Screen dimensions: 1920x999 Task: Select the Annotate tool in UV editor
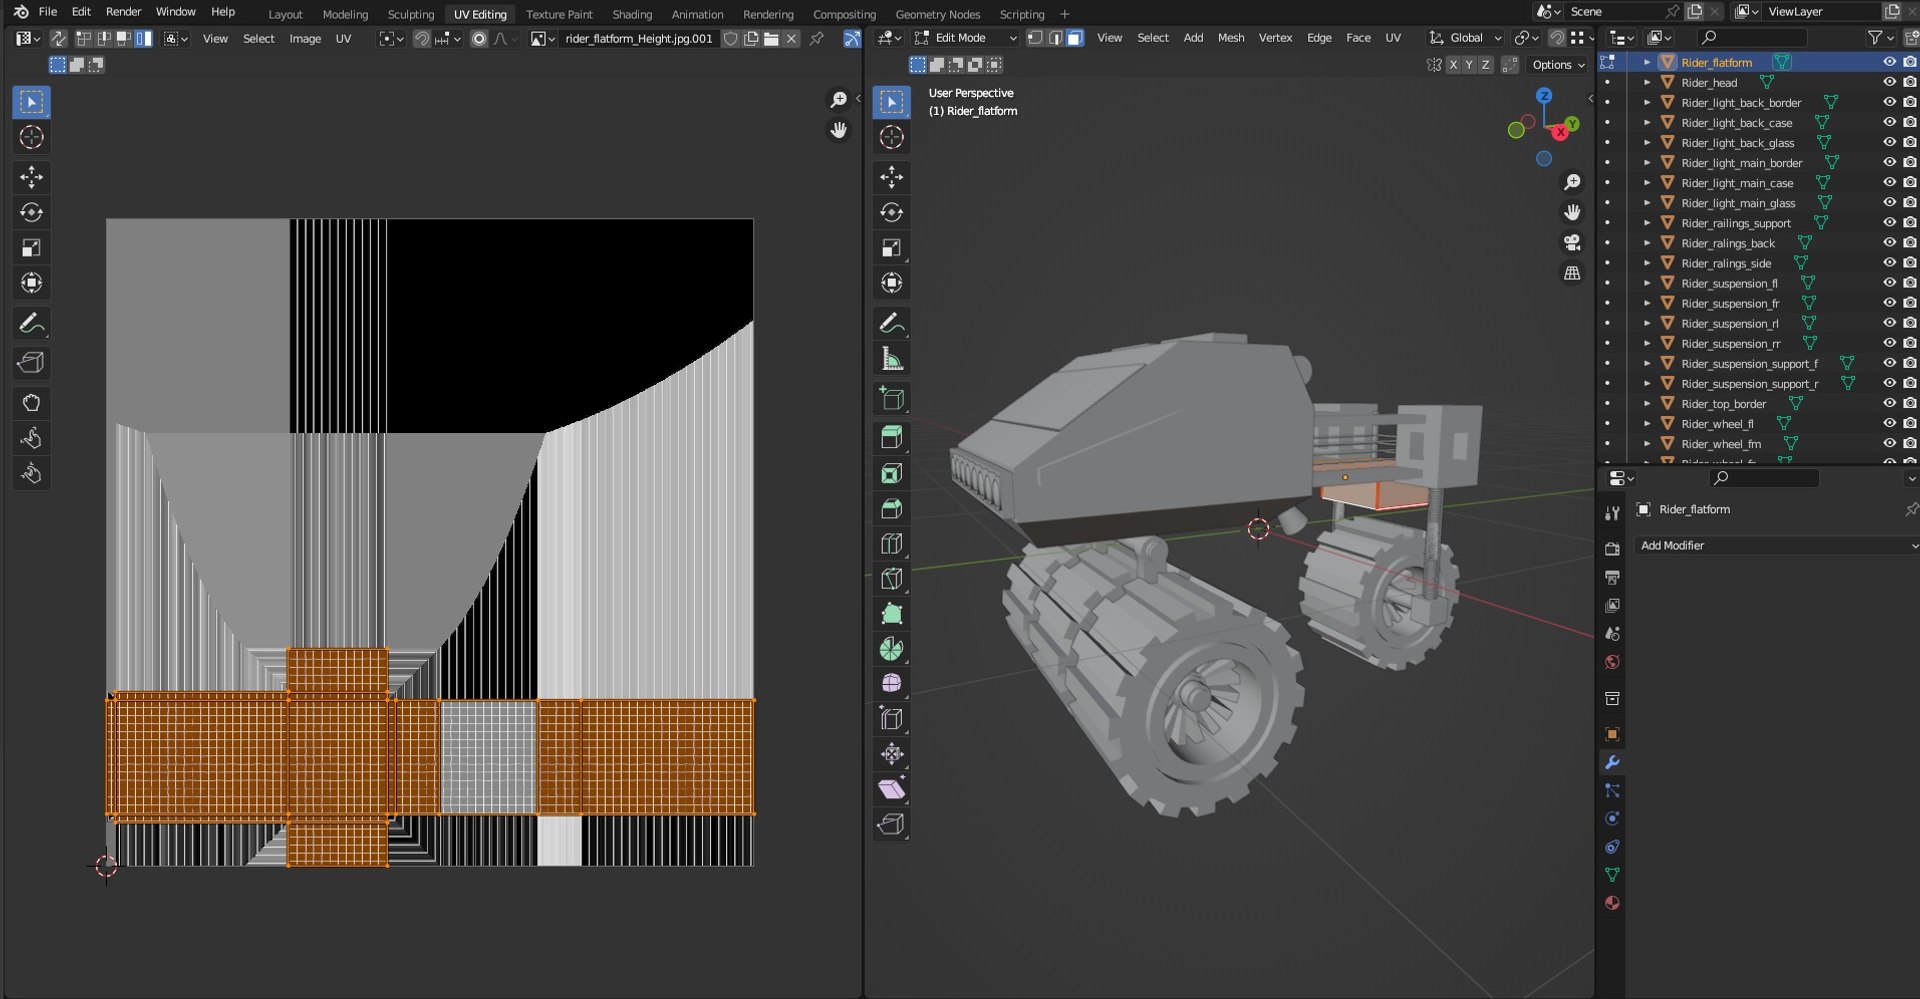pyautogui.click(x=31, y=323)
